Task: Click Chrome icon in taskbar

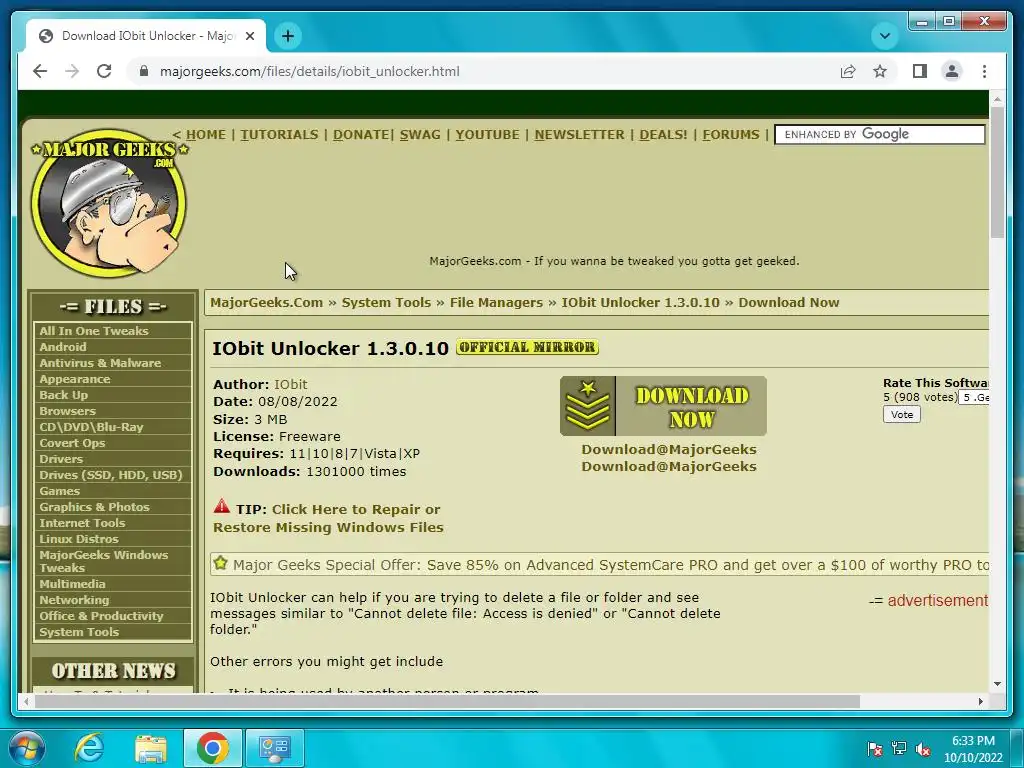Action: click(x=212, y=748)
